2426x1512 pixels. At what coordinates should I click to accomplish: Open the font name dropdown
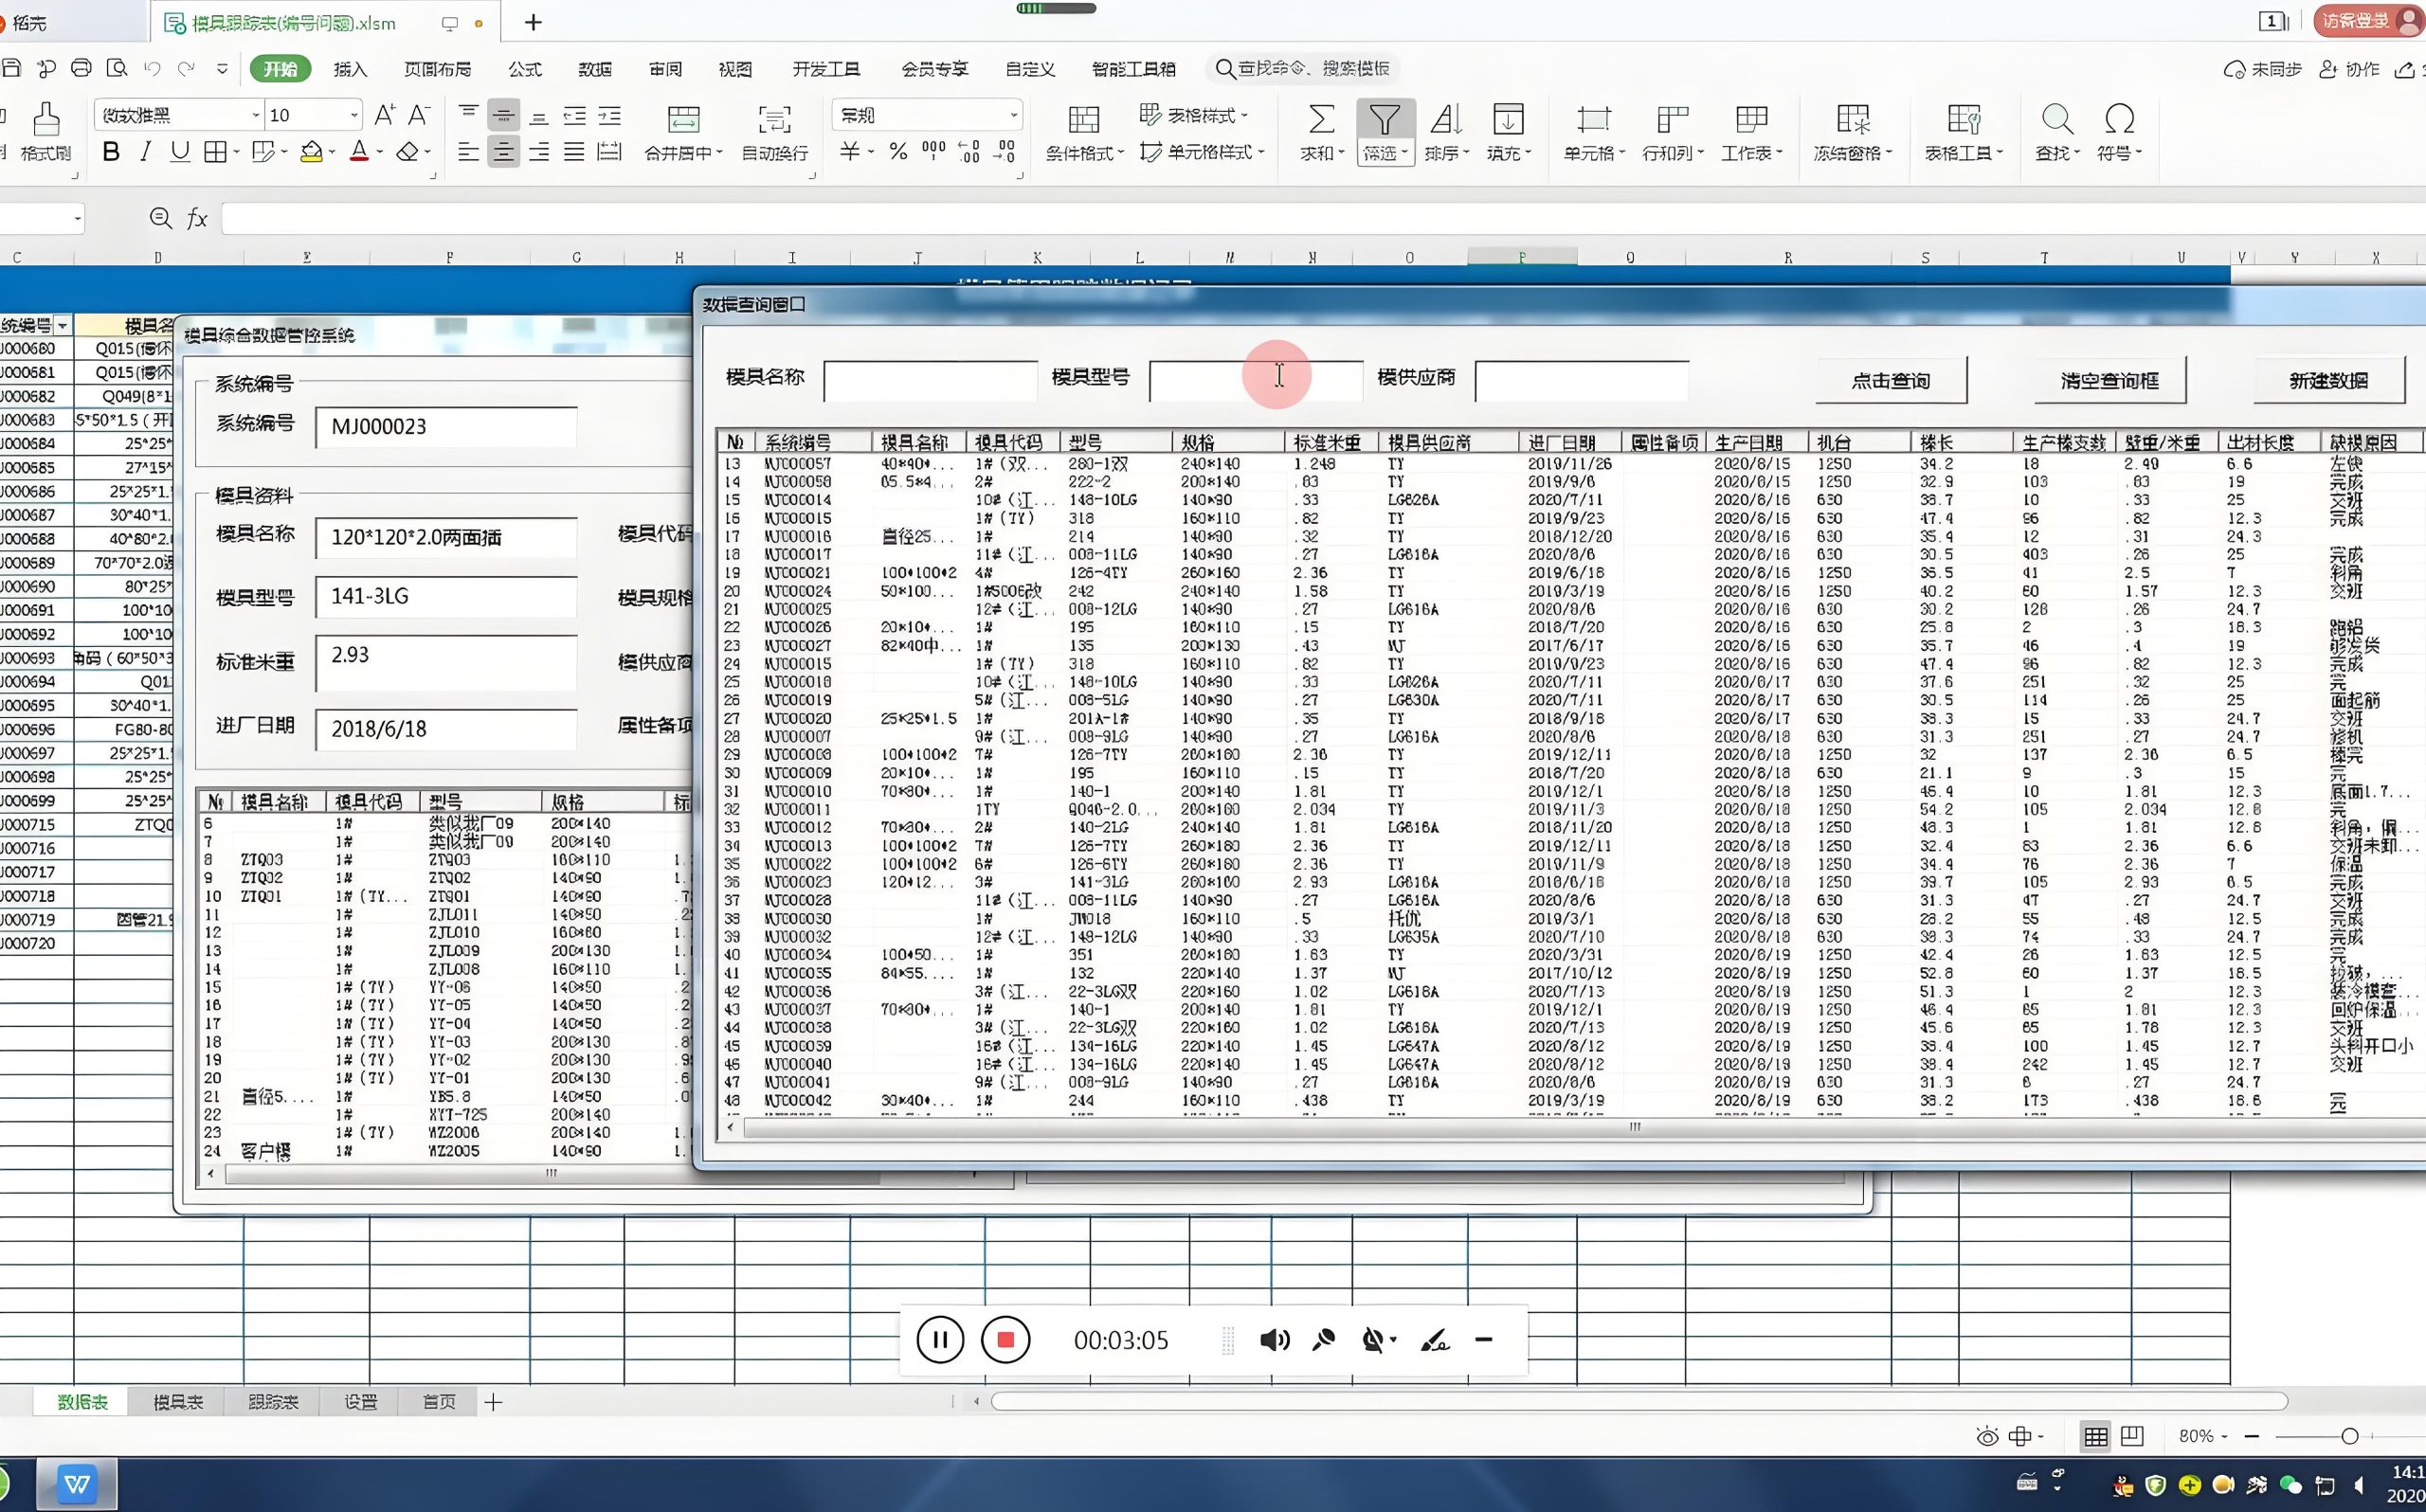255,116
